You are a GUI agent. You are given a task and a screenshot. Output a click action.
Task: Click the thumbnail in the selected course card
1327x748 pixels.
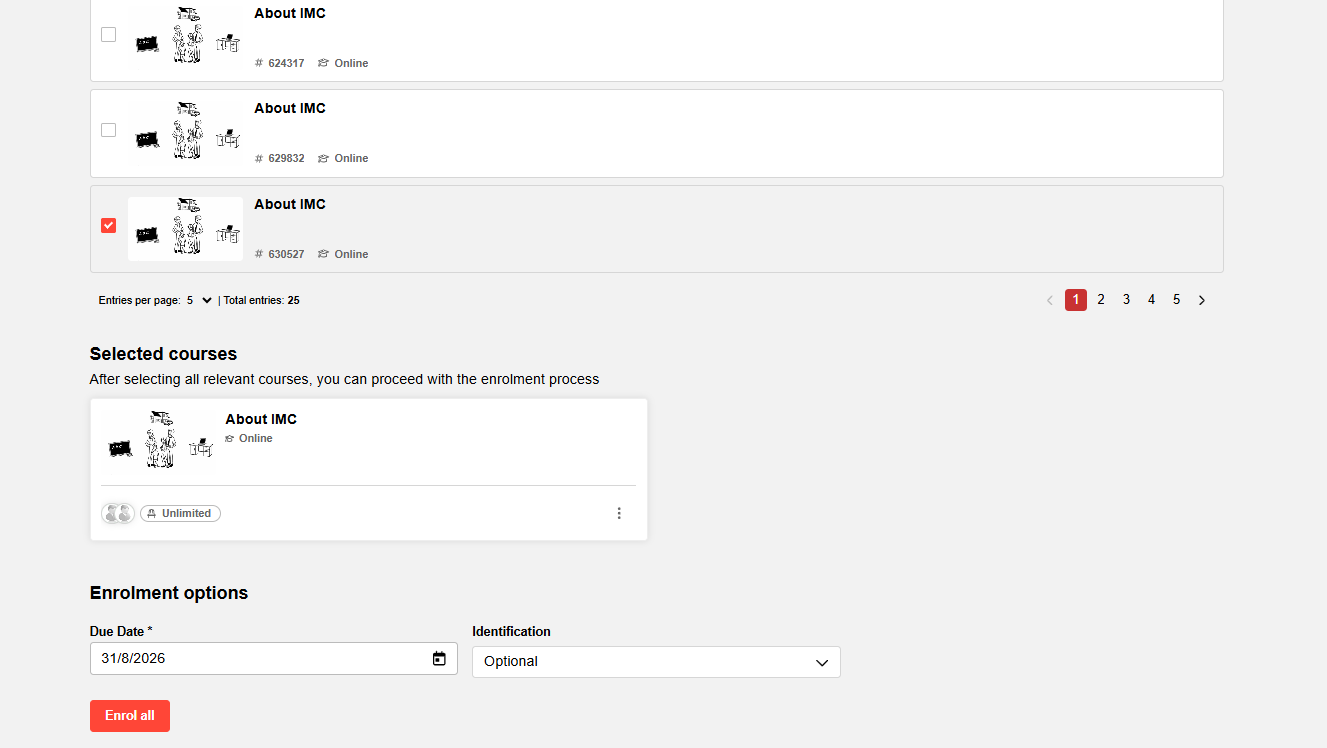(x=158, y=441)
